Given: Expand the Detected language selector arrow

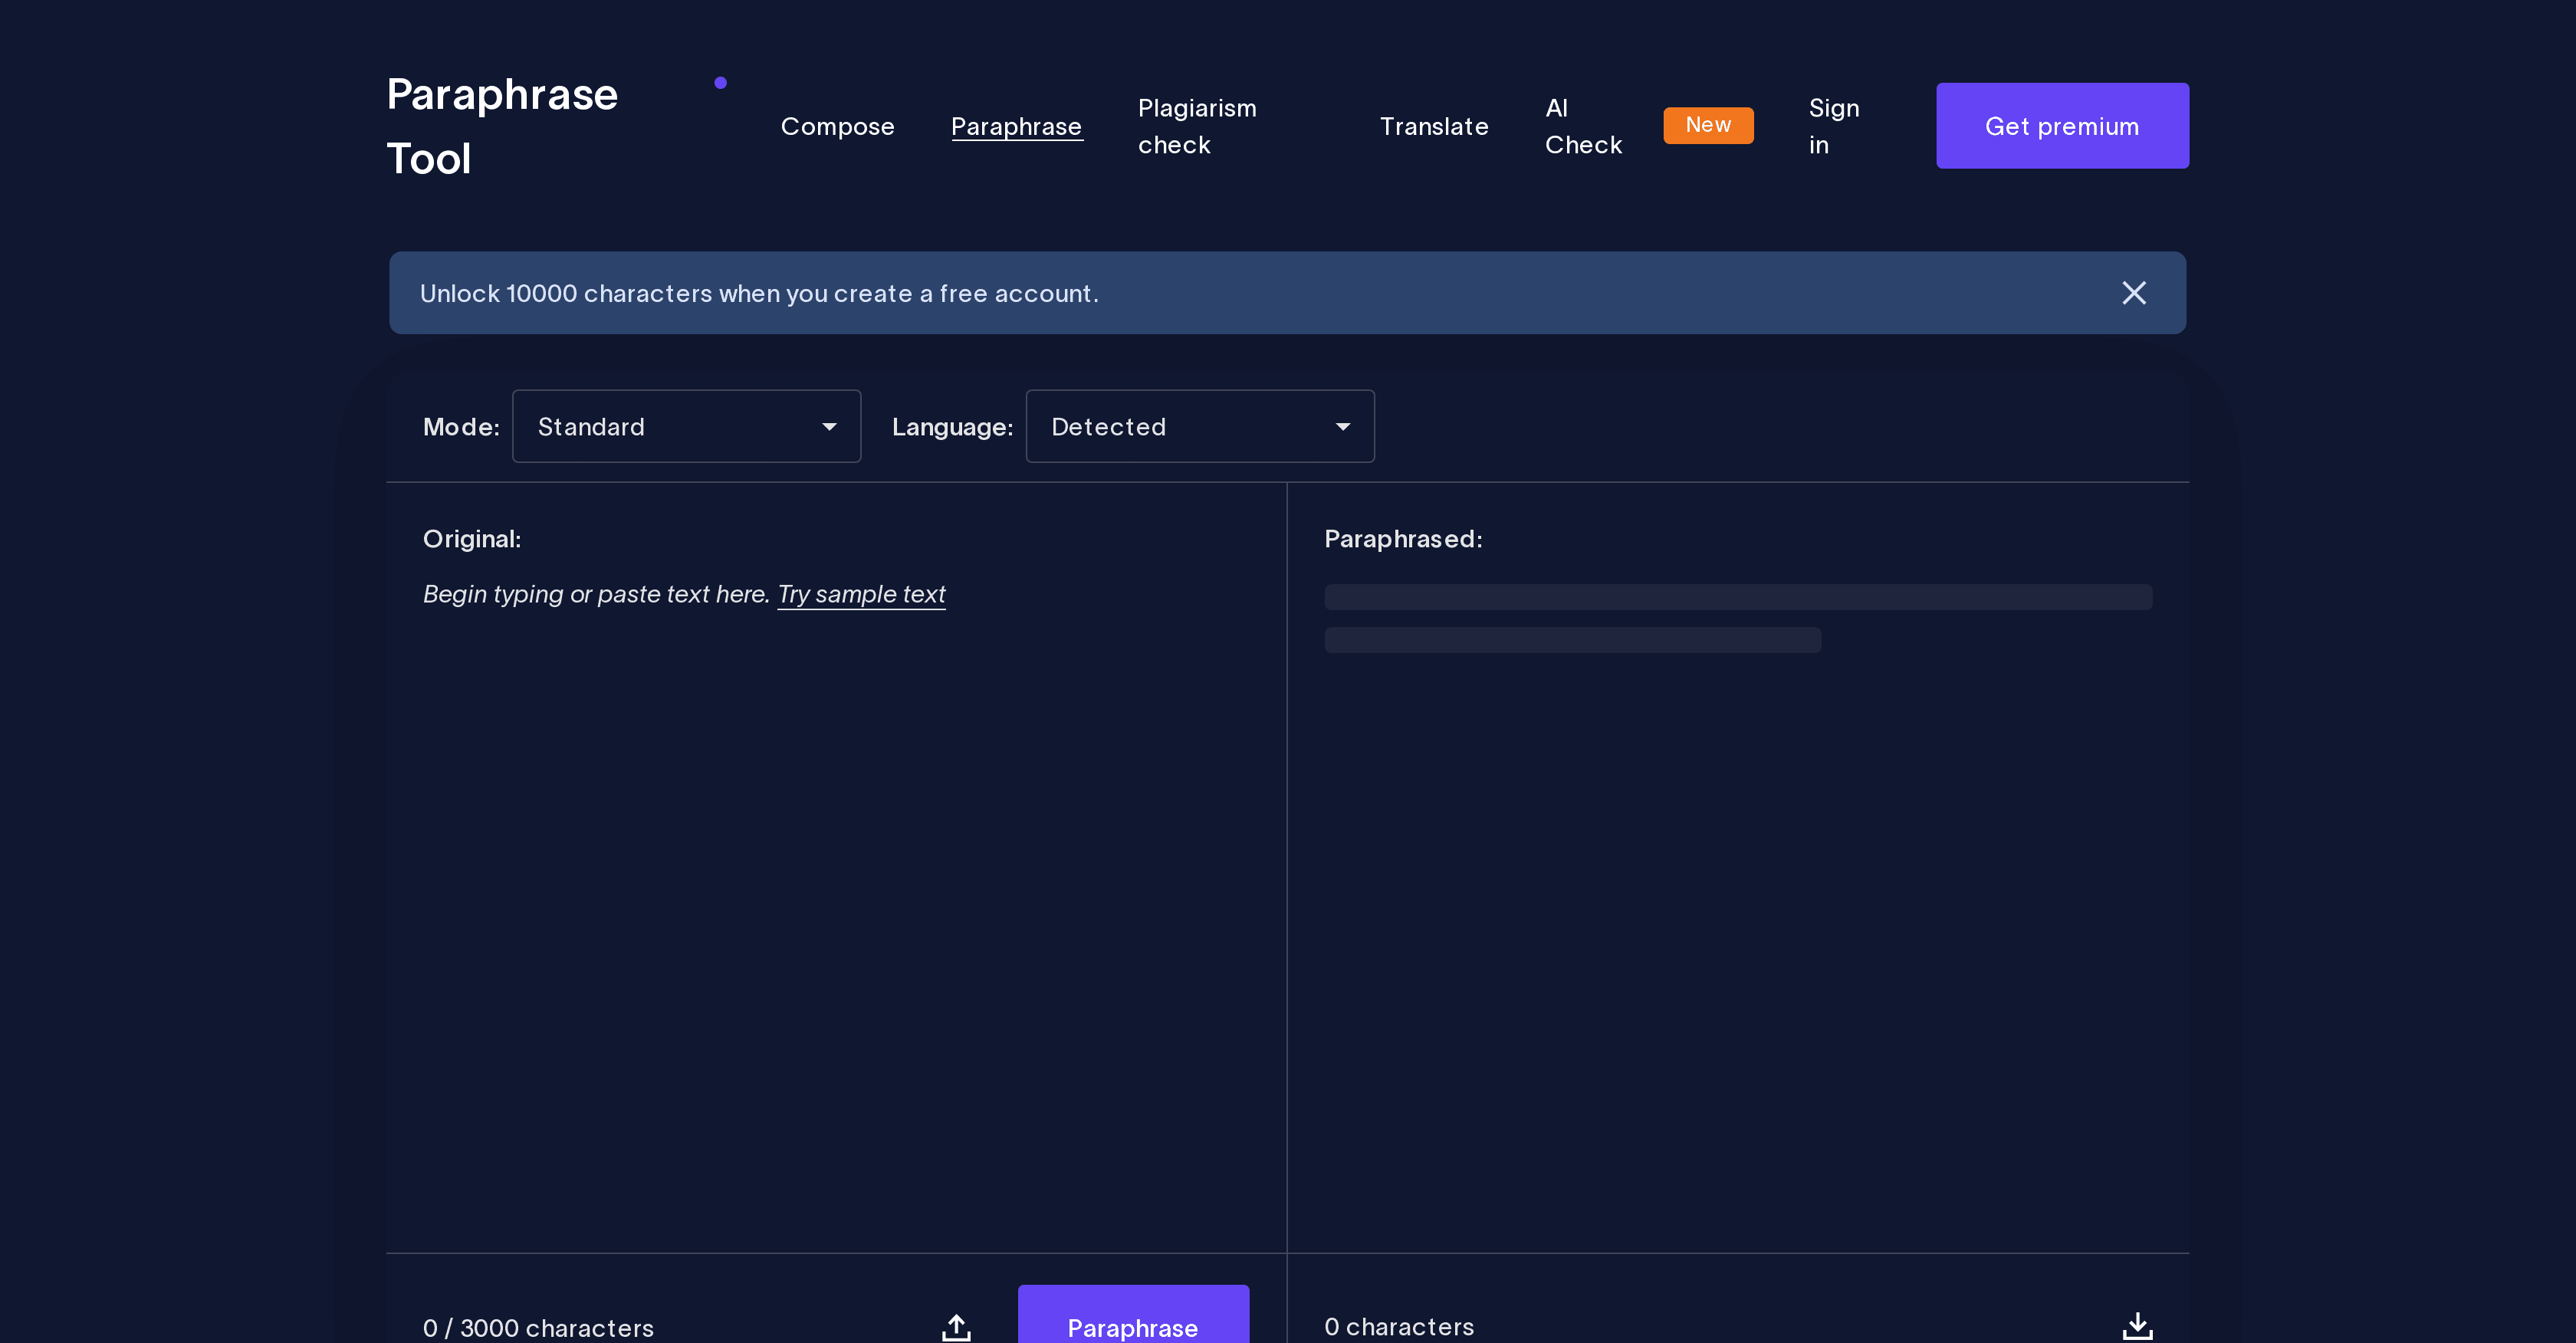Looking at the screenshot, I should coord(1342,426).
